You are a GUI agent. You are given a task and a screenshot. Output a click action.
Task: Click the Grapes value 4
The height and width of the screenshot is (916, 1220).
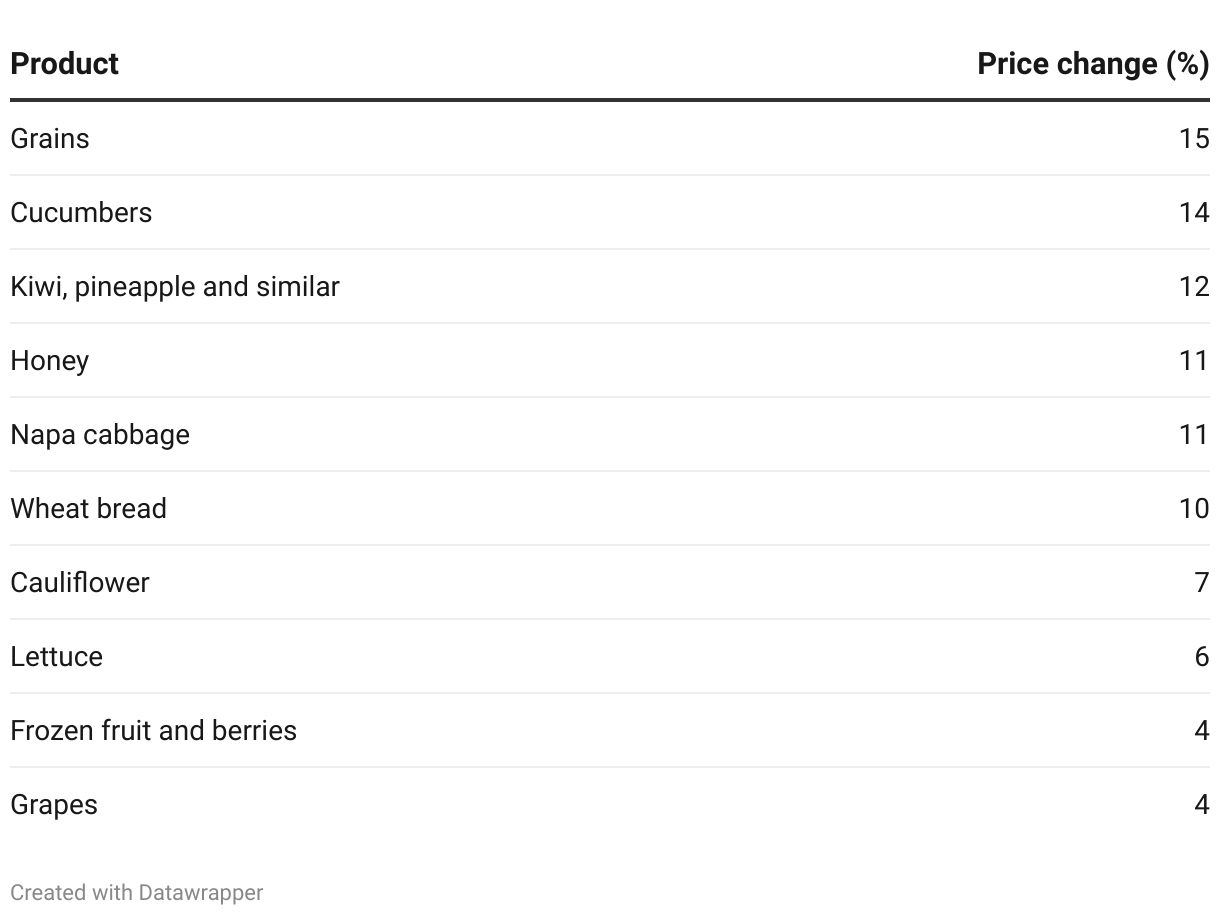coord(1202,804)
